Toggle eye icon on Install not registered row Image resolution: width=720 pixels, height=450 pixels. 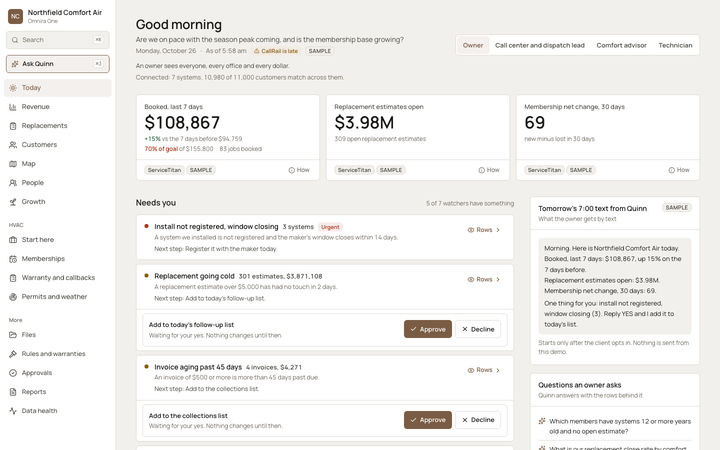[x=471, y=230]
